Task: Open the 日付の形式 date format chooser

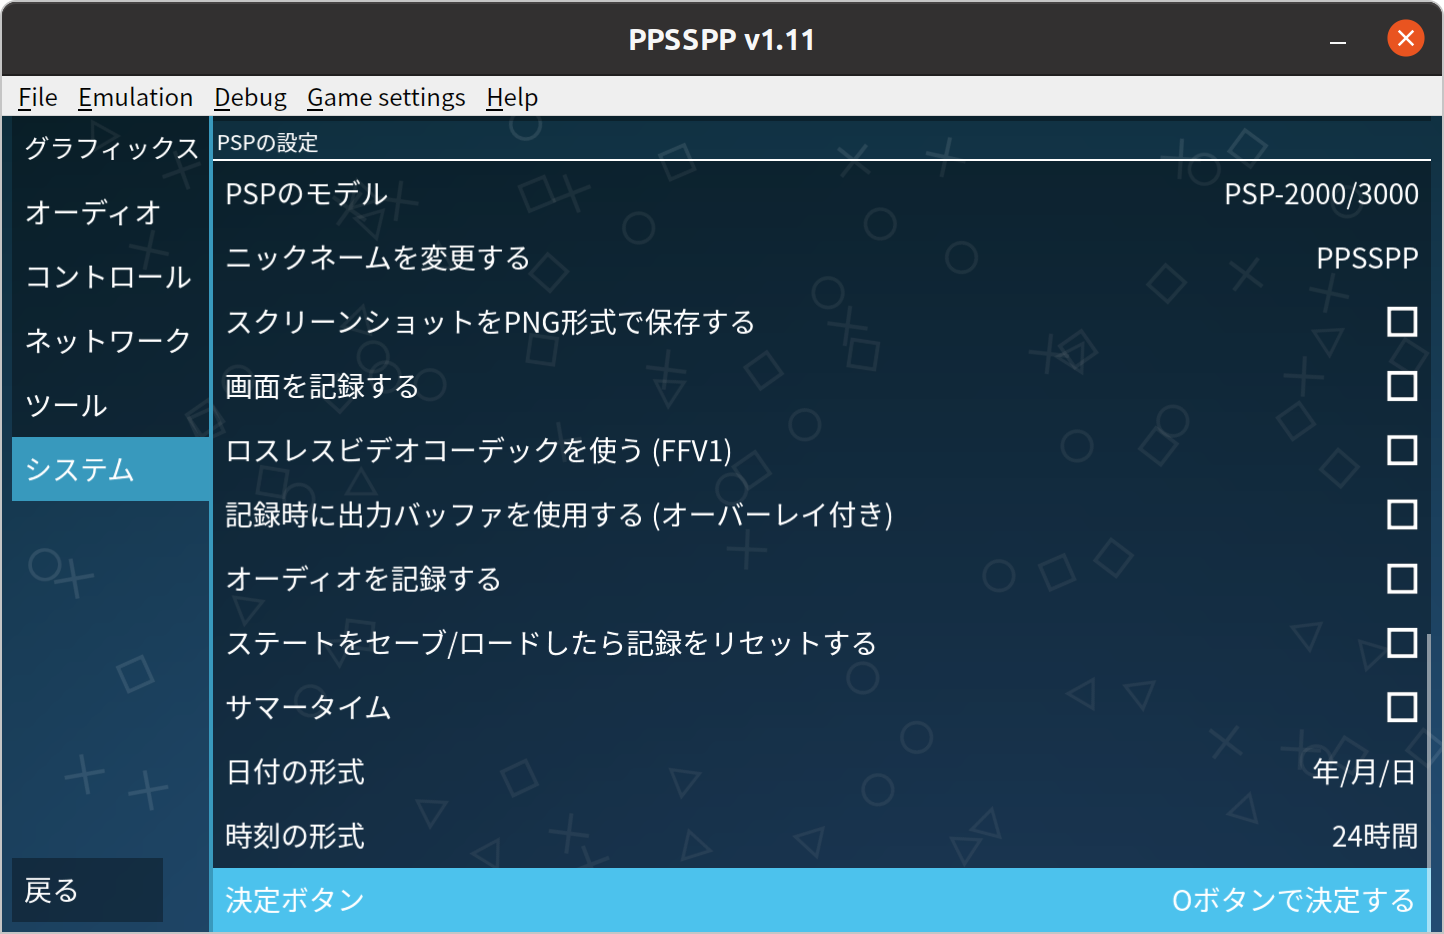Action: click(821, 772)
